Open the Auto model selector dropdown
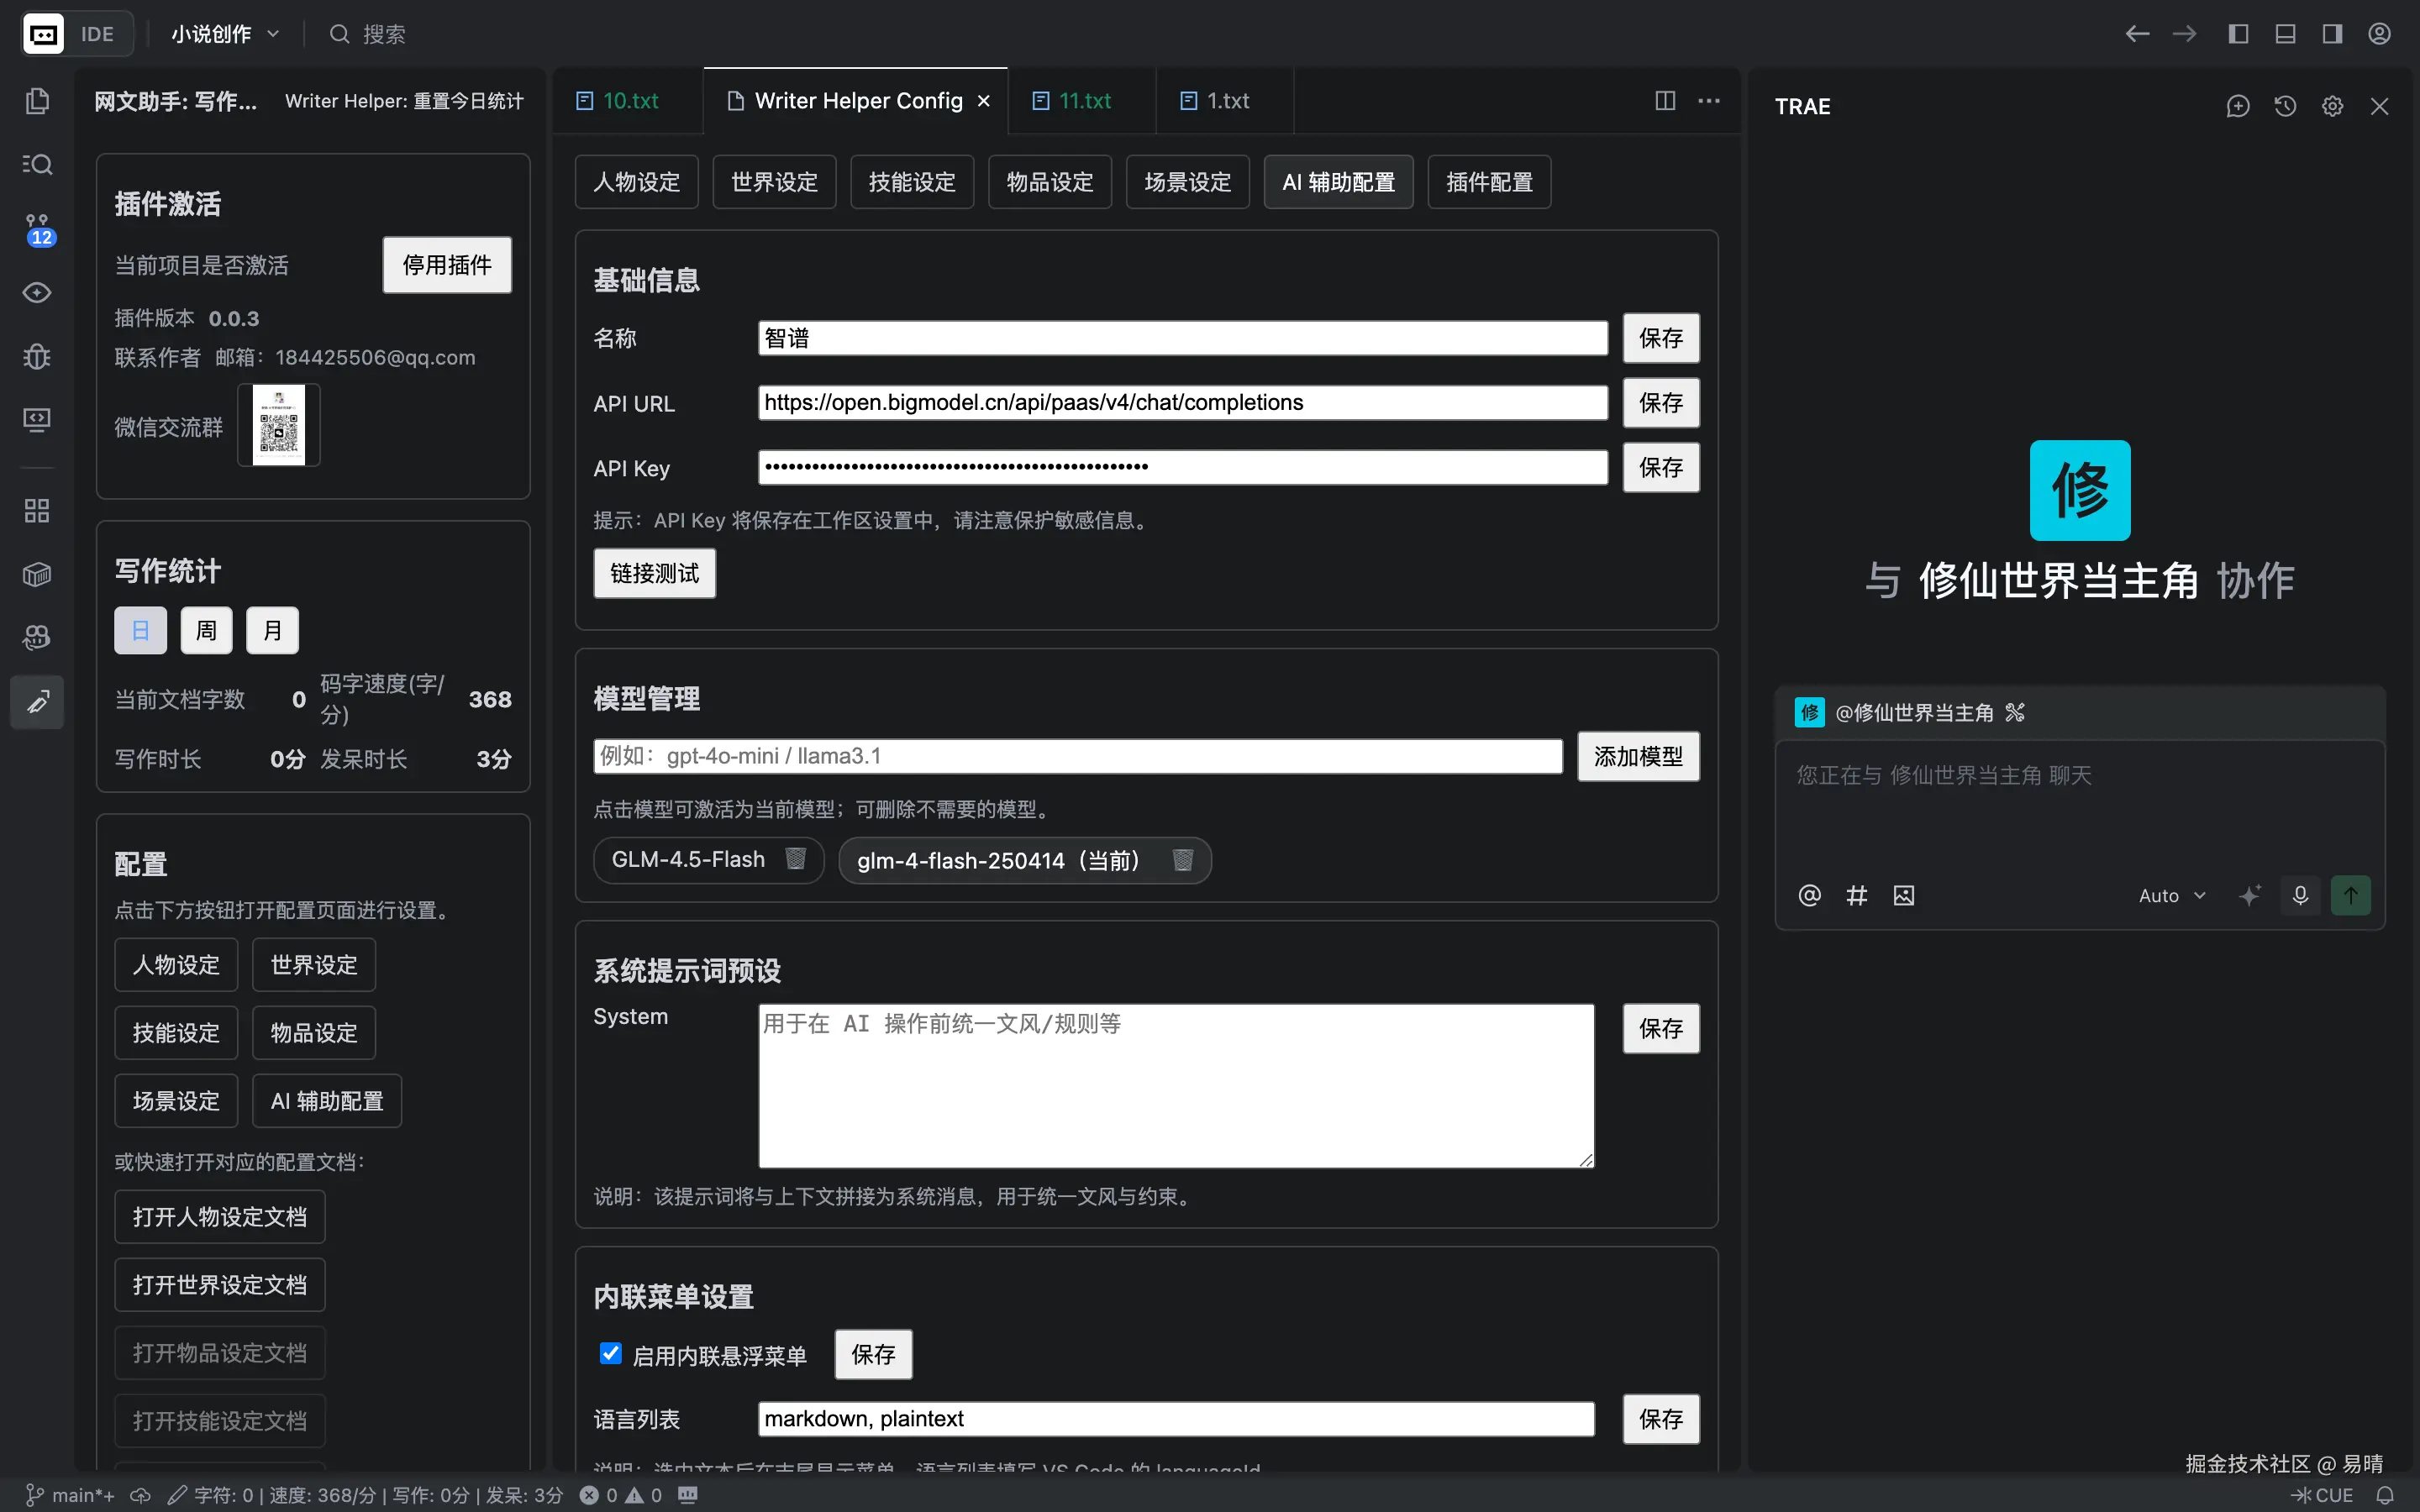Screen dimensions: 2420x1512 (2171, 895)
